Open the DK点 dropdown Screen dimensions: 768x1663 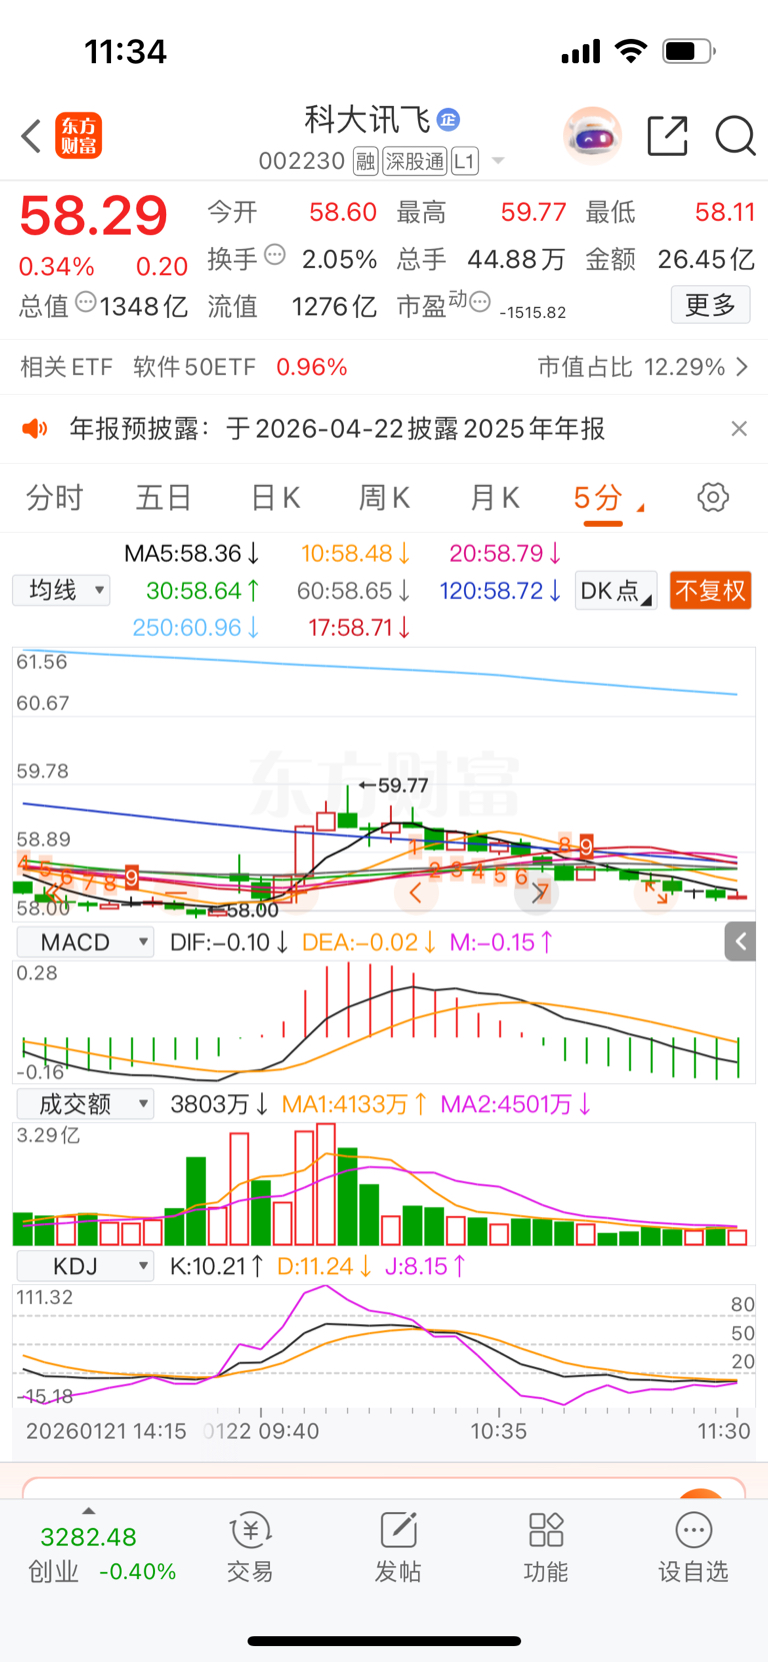[x=616, y=590]
